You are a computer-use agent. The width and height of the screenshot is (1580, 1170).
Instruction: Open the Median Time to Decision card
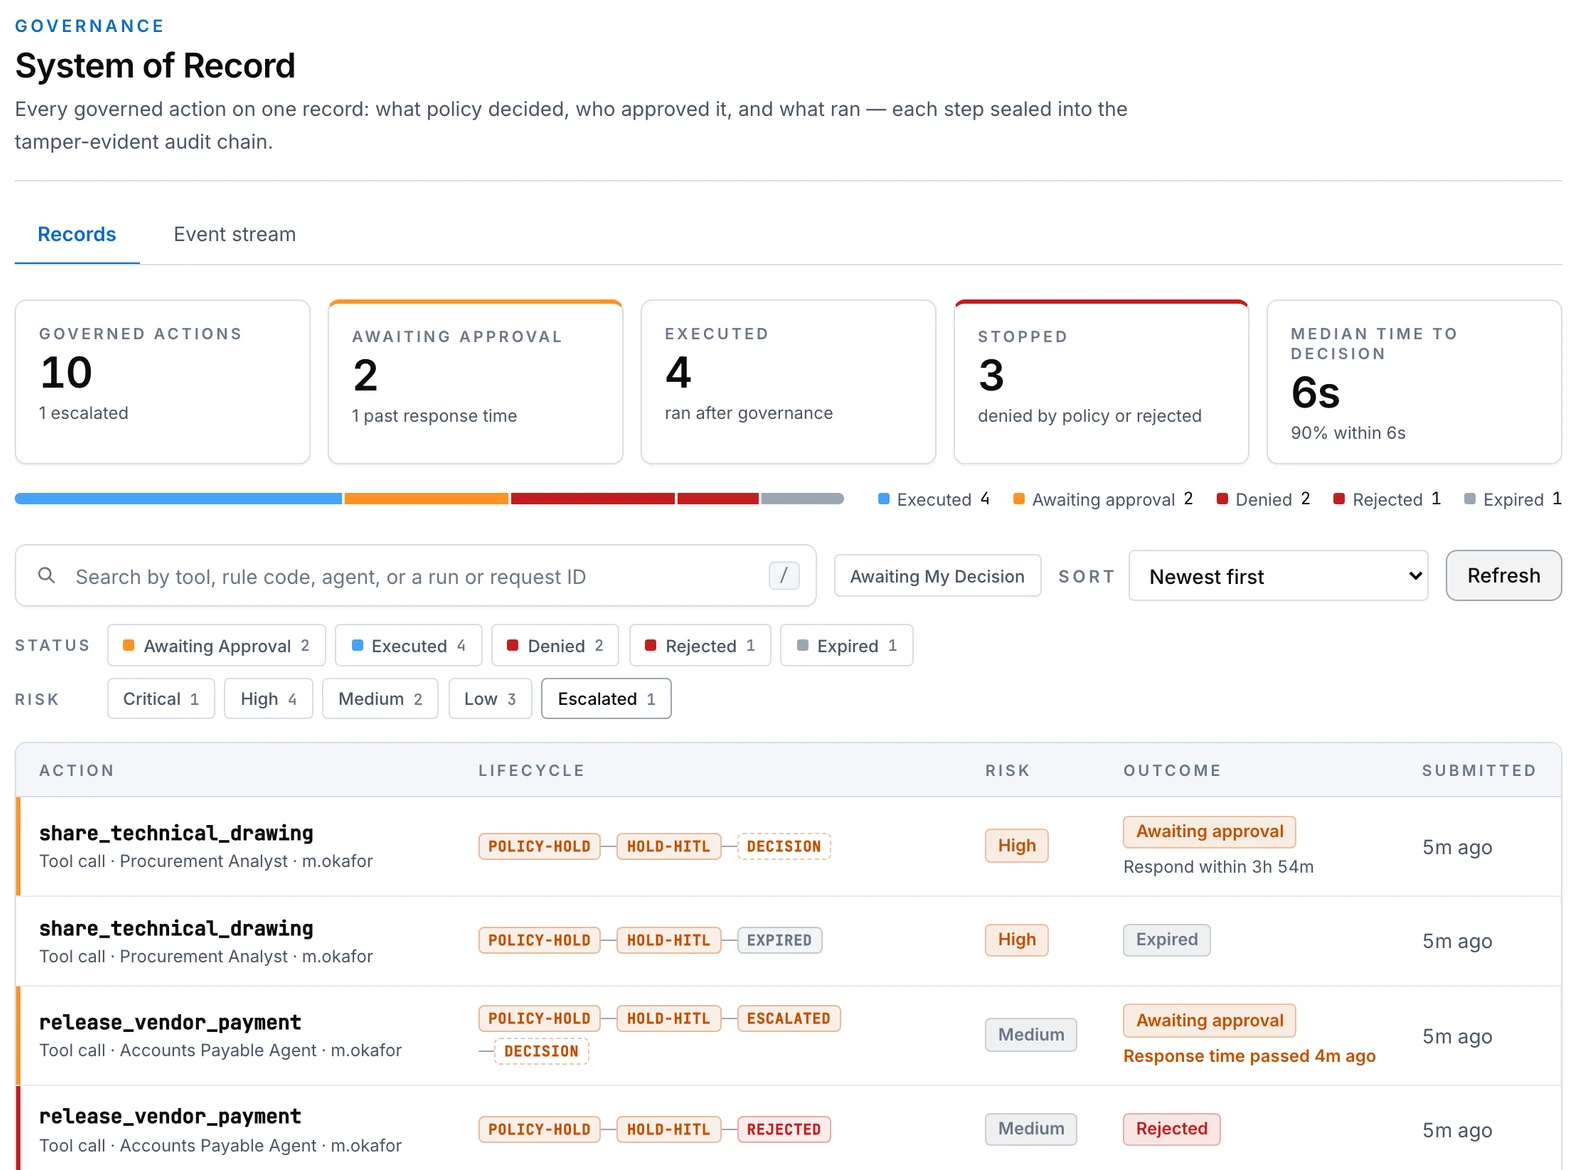point(1414,382)
